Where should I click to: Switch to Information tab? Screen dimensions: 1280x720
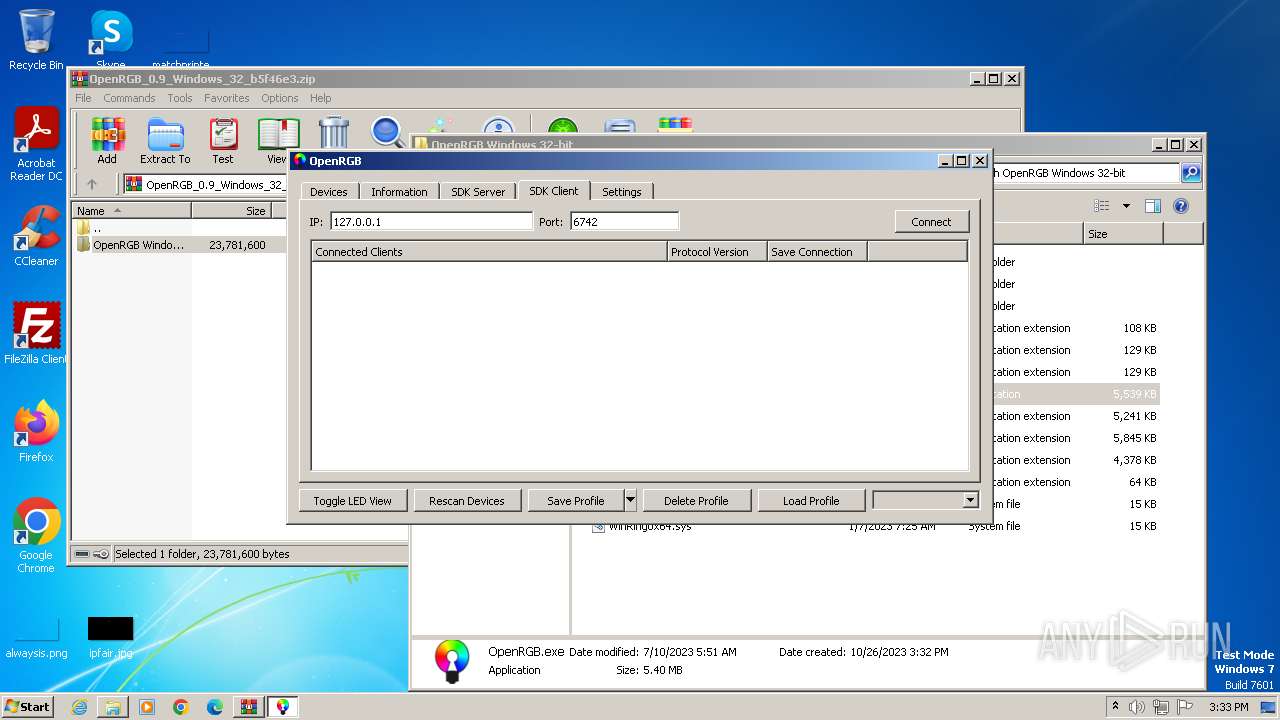click(399, 192)
